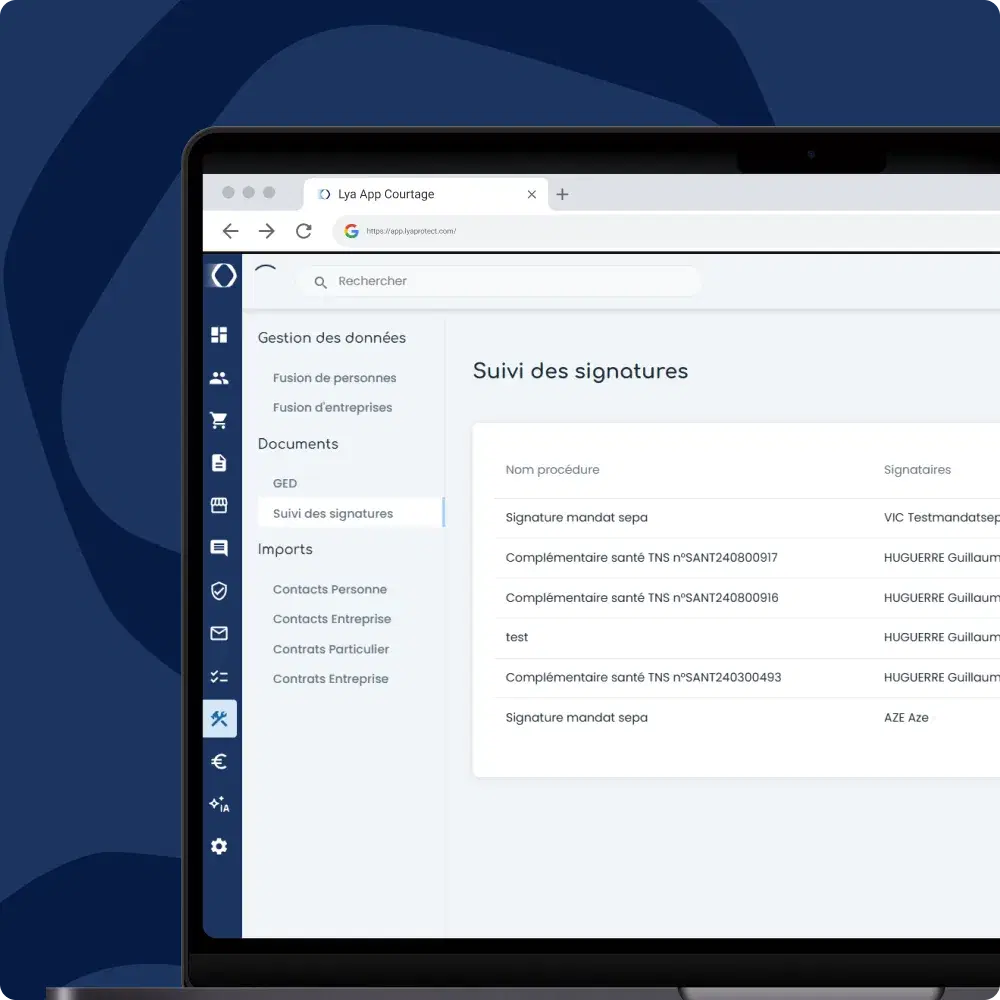Click the Imports section heading
Viewport: 1000px width, 1000px height.
coord(285,550)
